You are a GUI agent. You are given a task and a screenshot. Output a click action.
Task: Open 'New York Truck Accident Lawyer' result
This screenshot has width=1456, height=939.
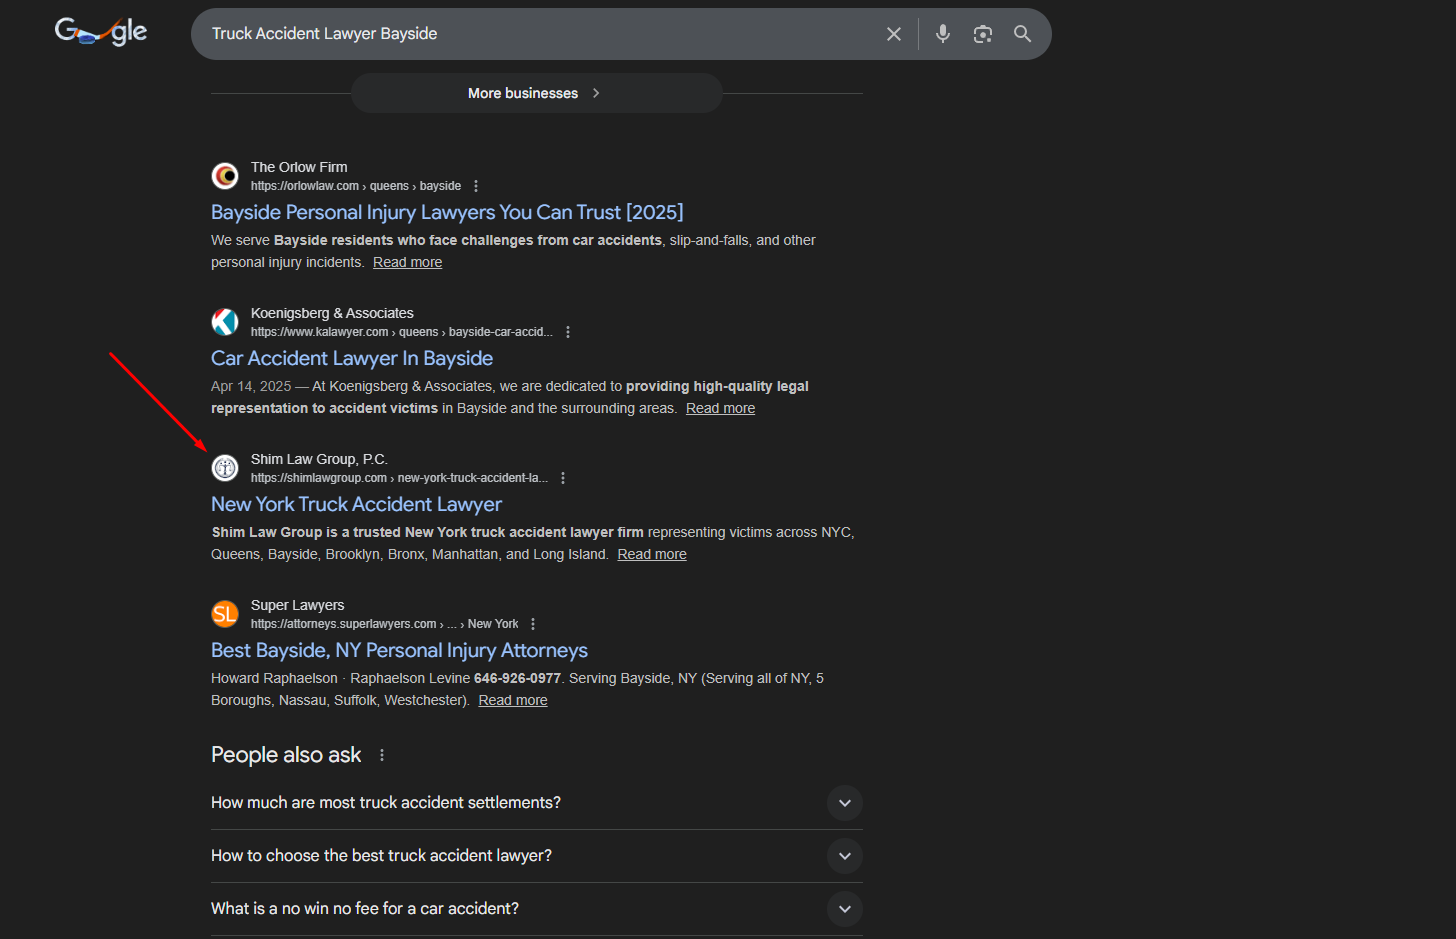pyautogui.click(x=356, y=504)
